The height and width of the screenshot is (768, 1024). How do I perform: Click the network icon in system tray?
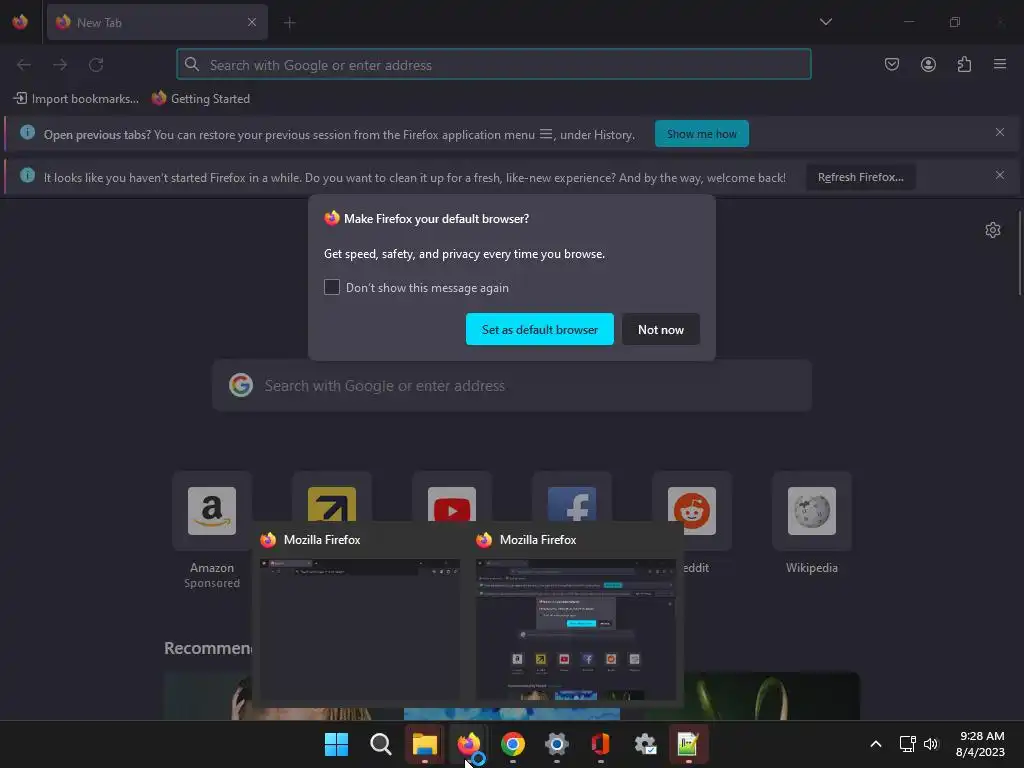point(907,744)
